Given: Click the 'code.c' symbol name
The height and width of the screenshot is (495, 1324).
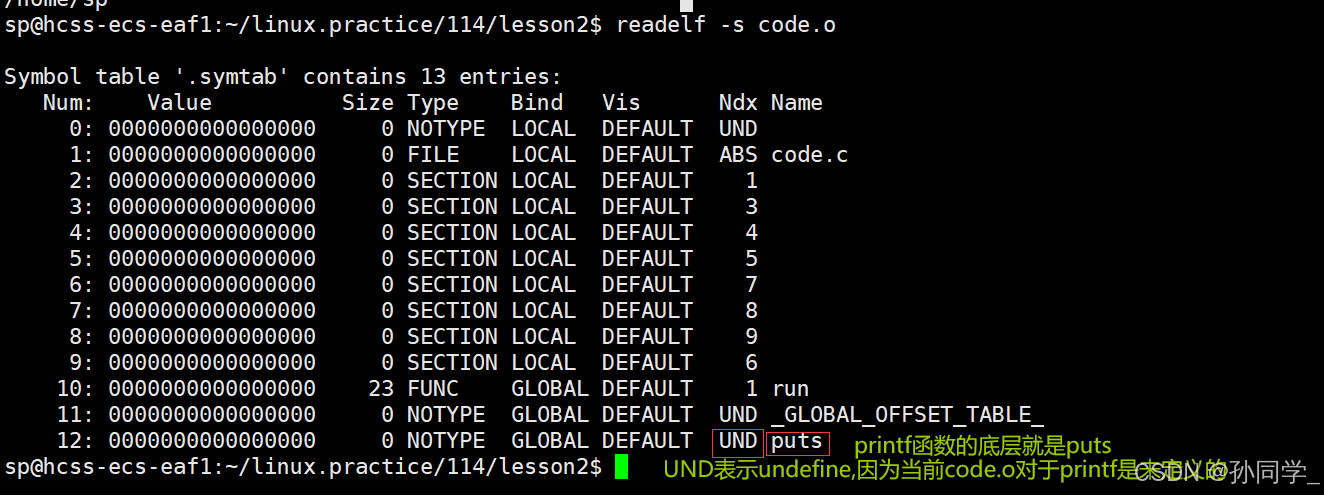Looking at the screenshot, I should tap(810, 155).
